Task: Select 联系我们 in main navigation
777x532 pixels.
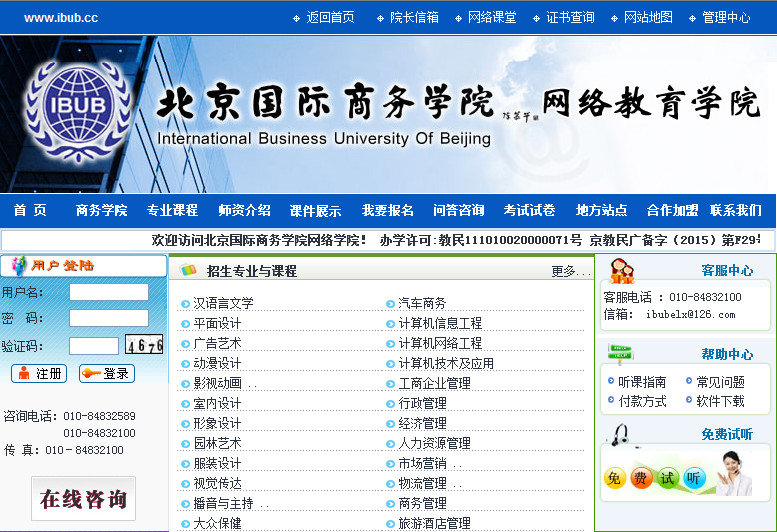Action: pos(736,210)
